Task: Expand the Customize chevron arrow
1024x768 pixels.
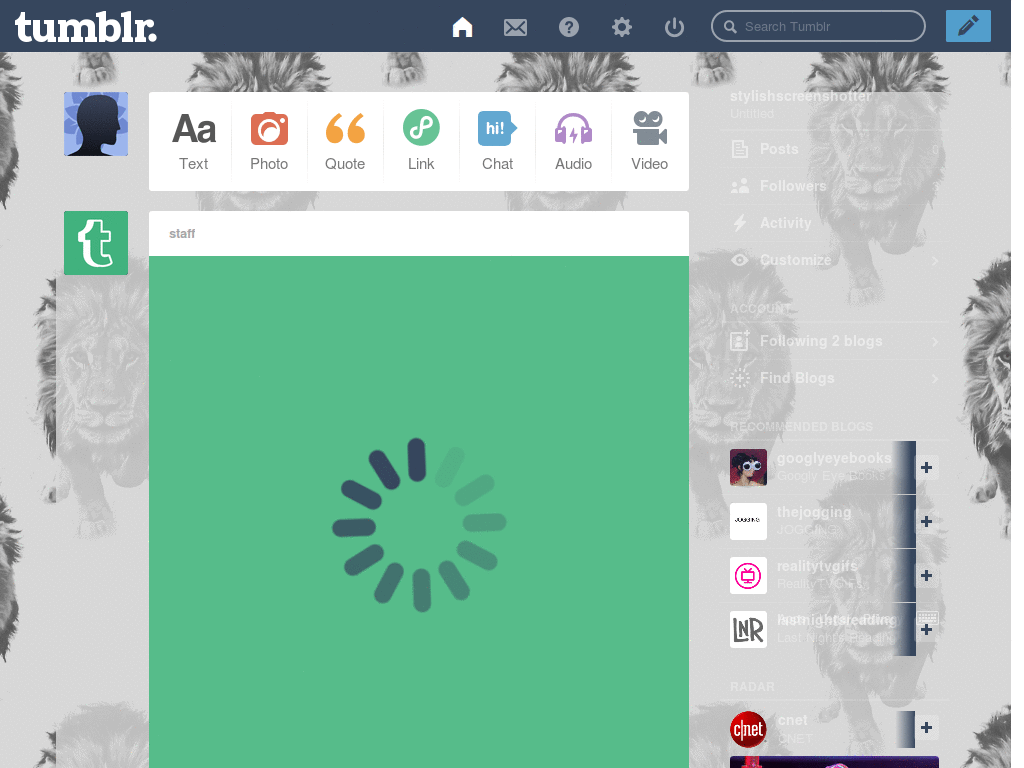Action: point(935,261)
